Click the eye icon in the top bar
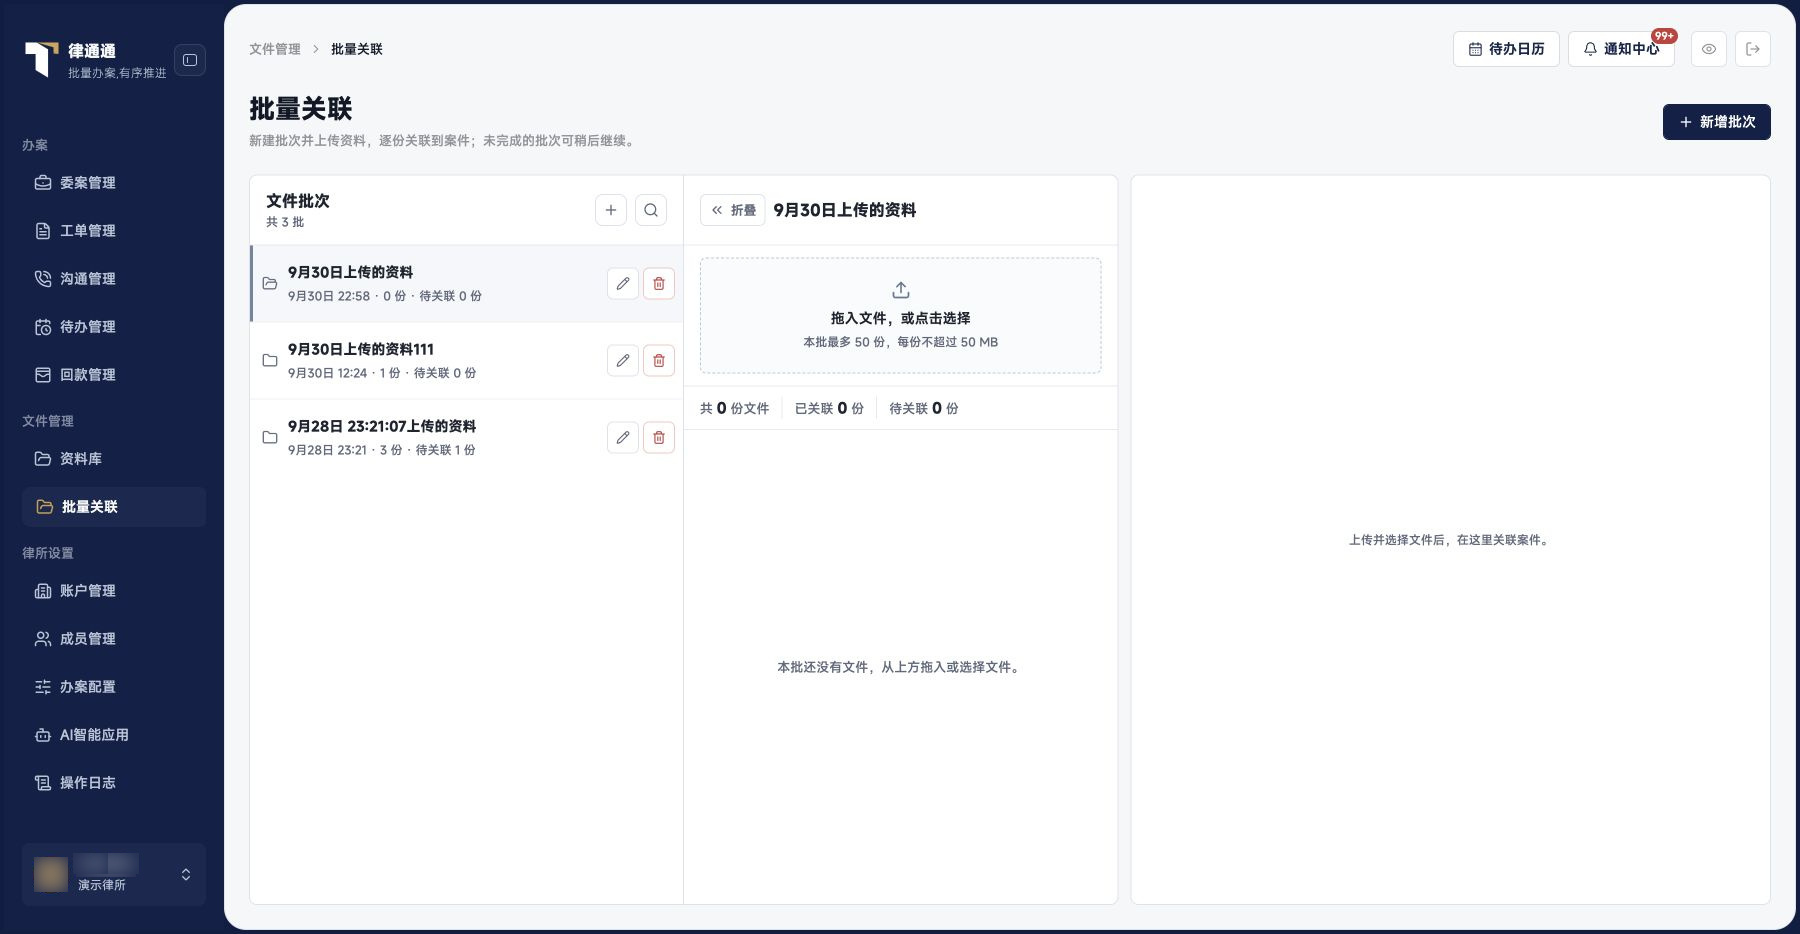Viewport: 1800px width, 934px height. tap(1709, 49)
